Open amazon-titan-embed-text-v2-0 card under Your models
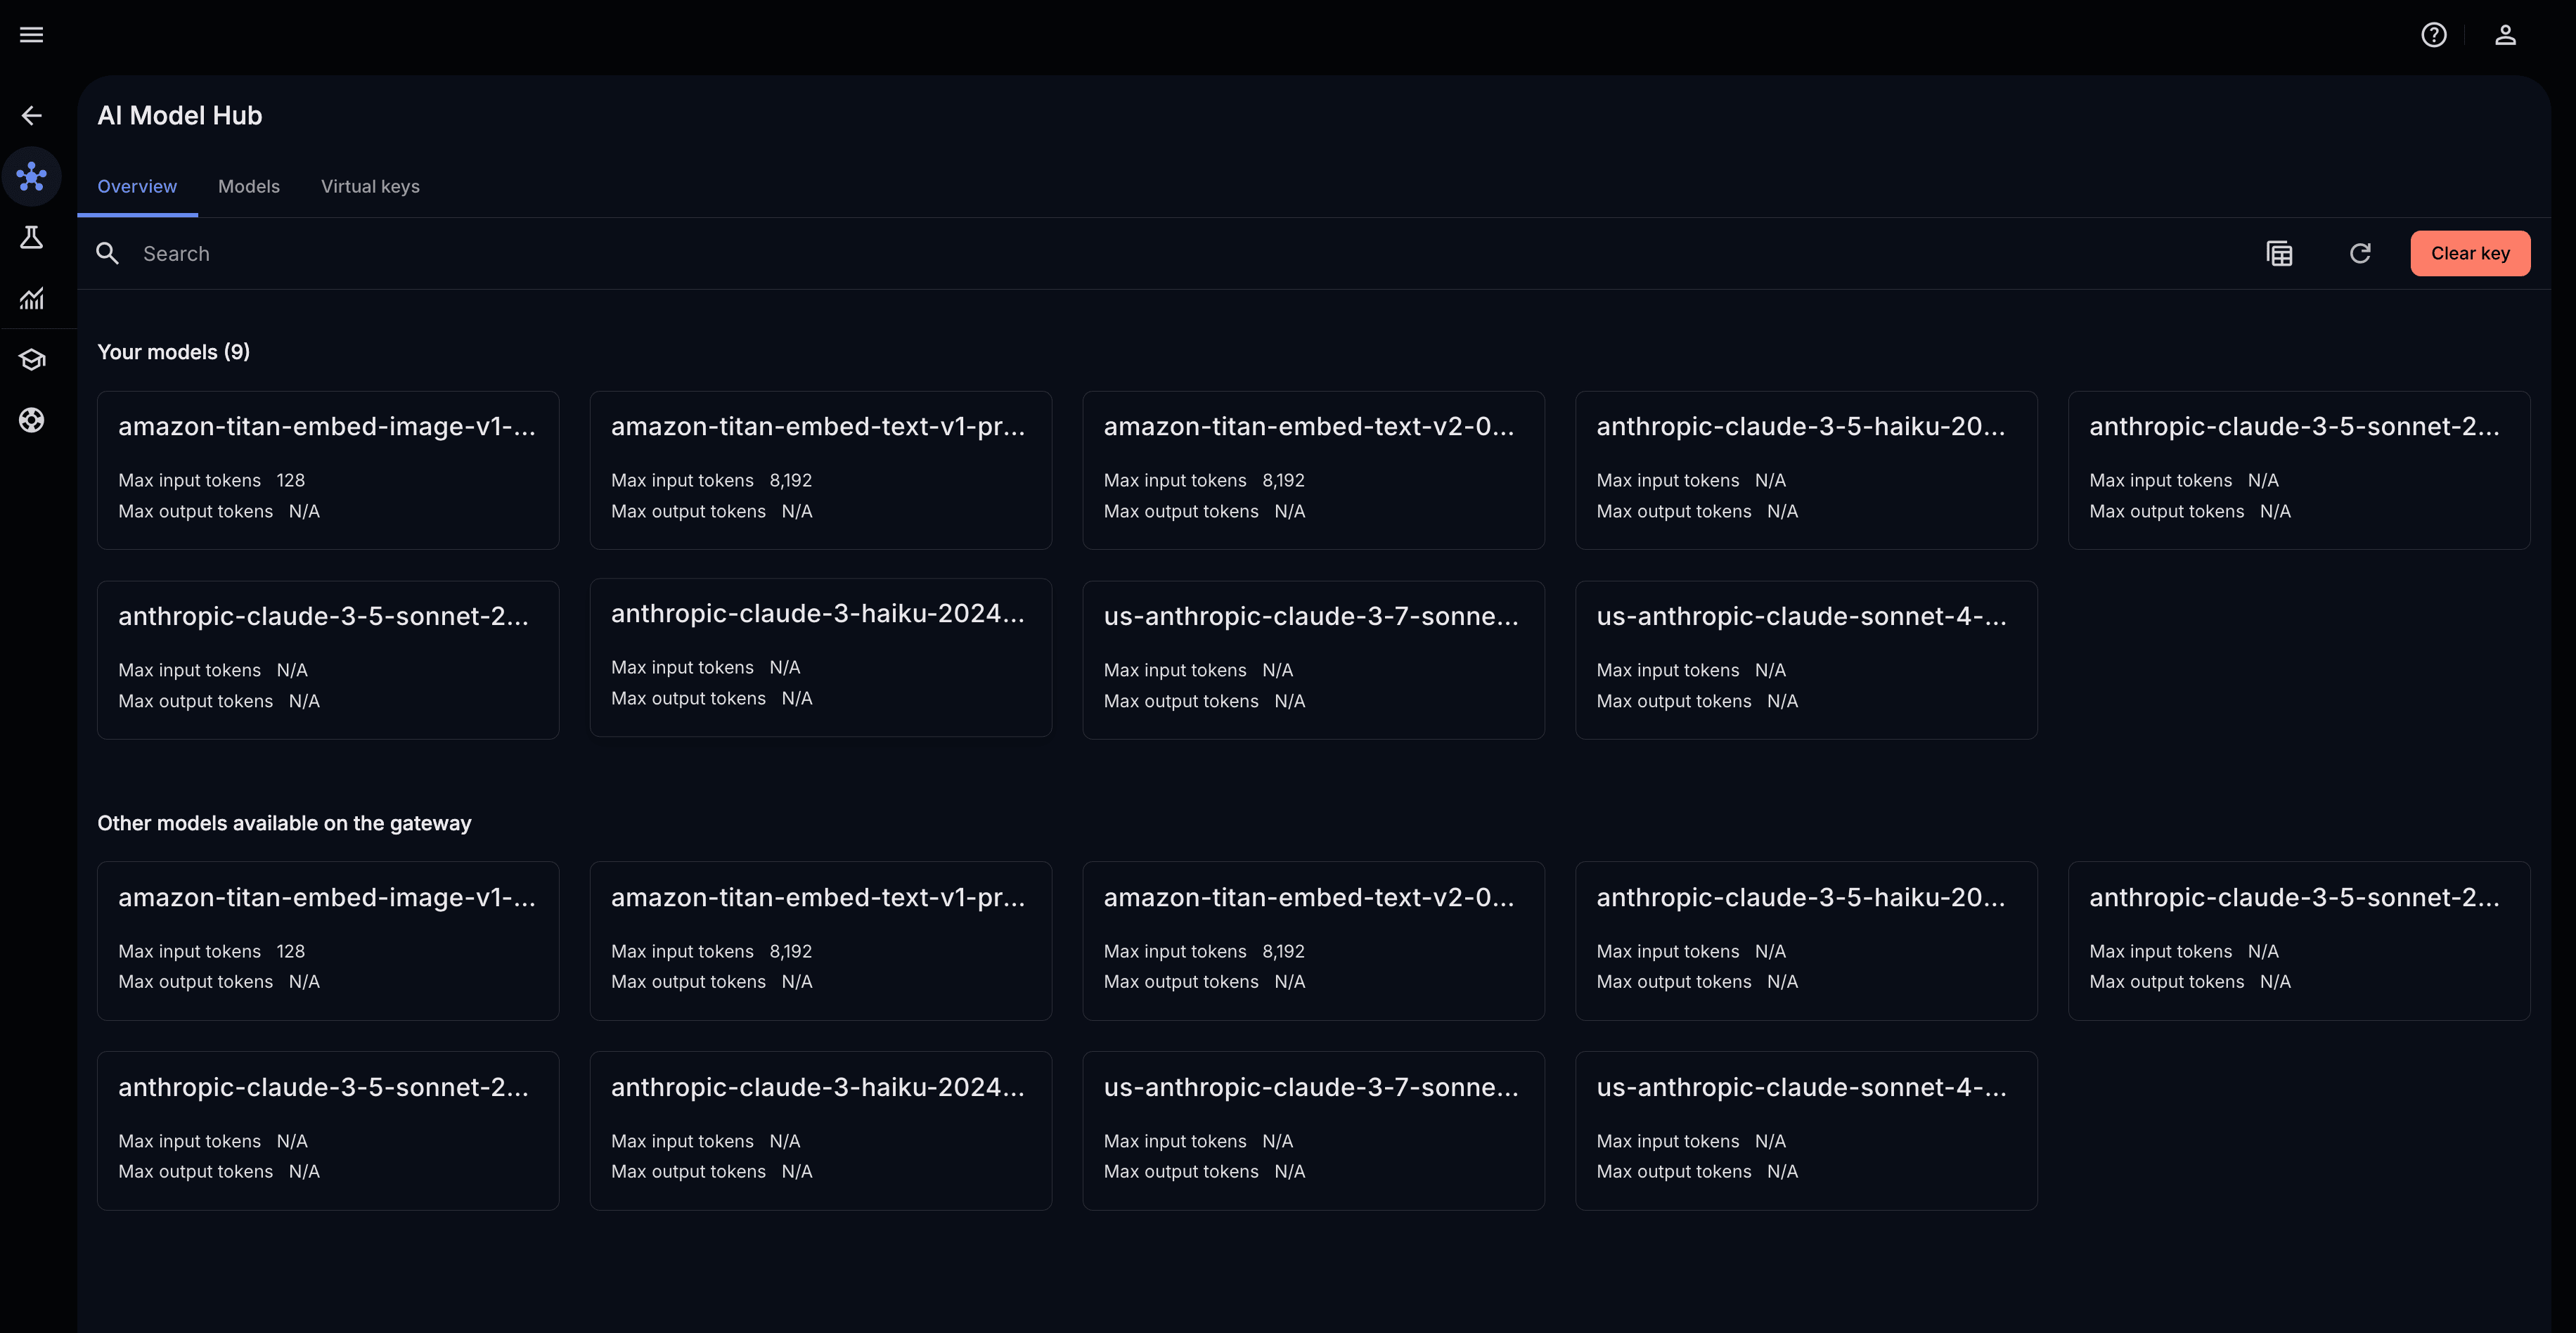Screen dimensions: 2576x1333 1314,470
